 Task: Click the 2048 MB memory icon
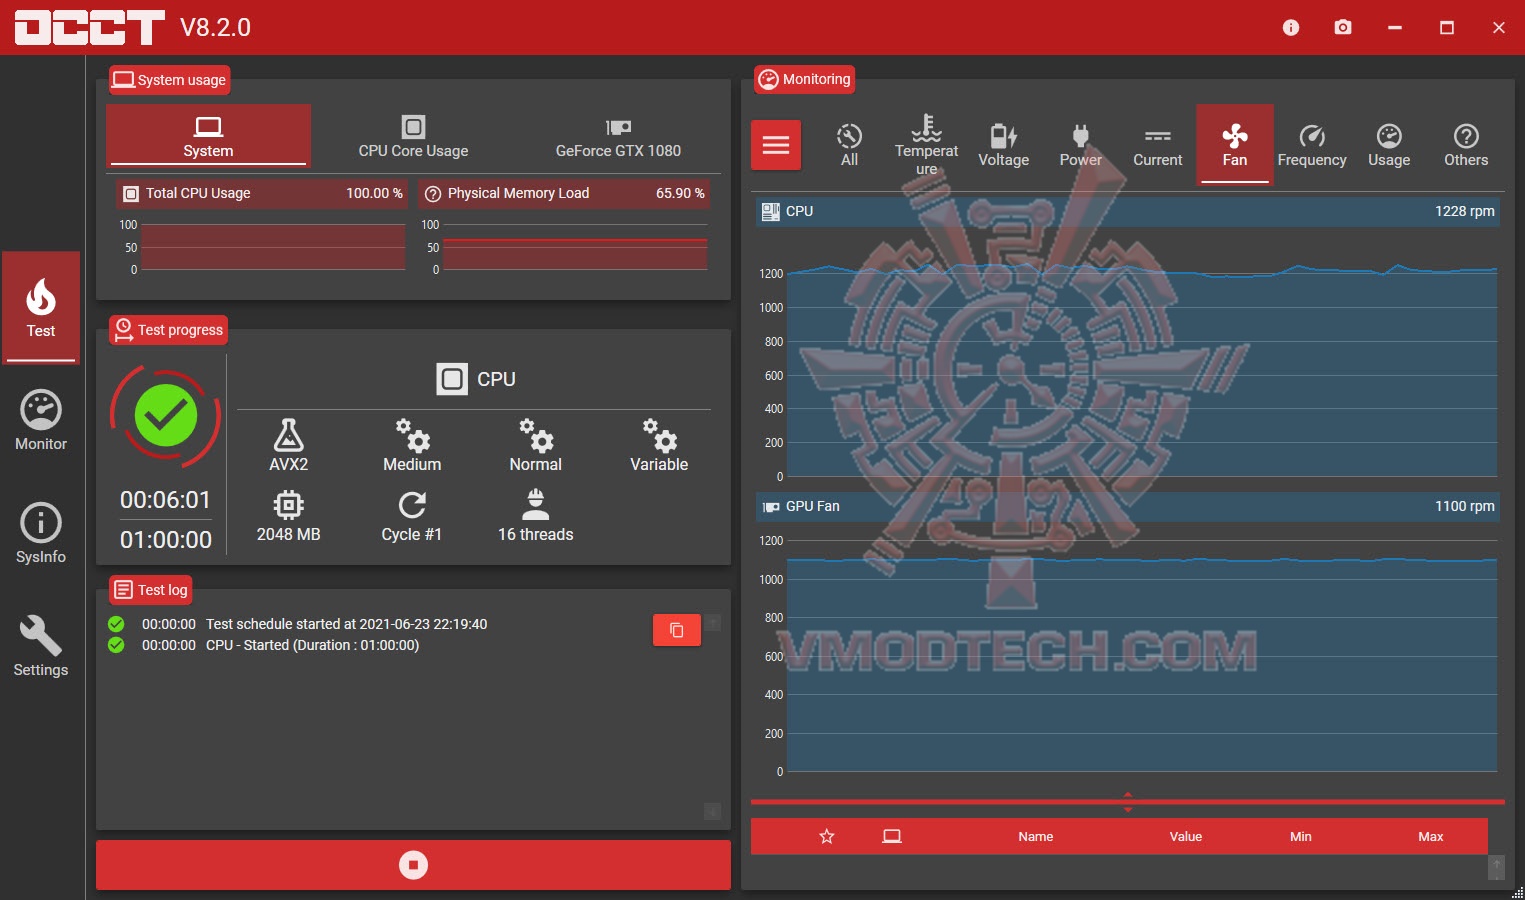(x=288, y=505)
